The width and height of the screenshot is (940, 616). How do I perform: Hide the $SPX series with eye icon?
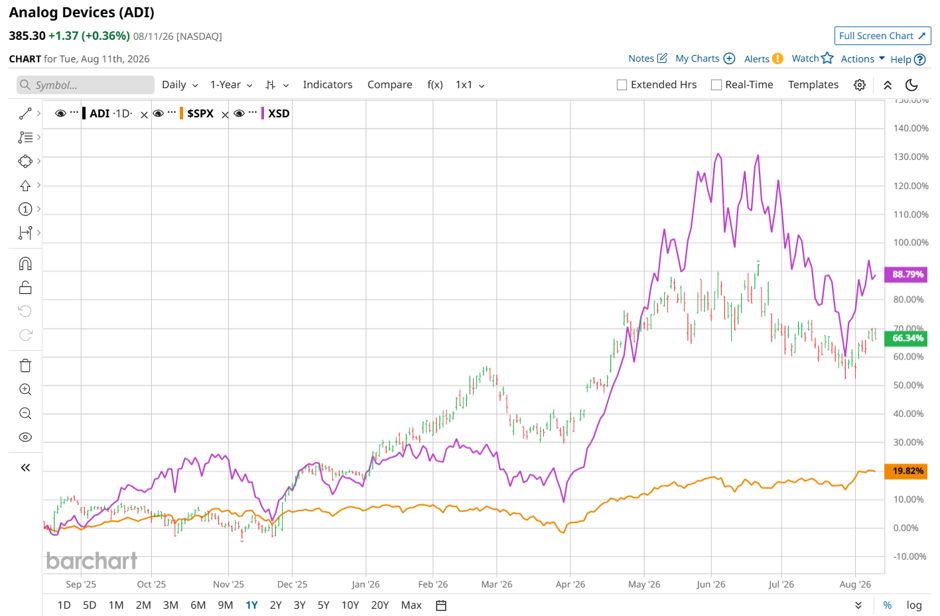click(x=158, y=113)
